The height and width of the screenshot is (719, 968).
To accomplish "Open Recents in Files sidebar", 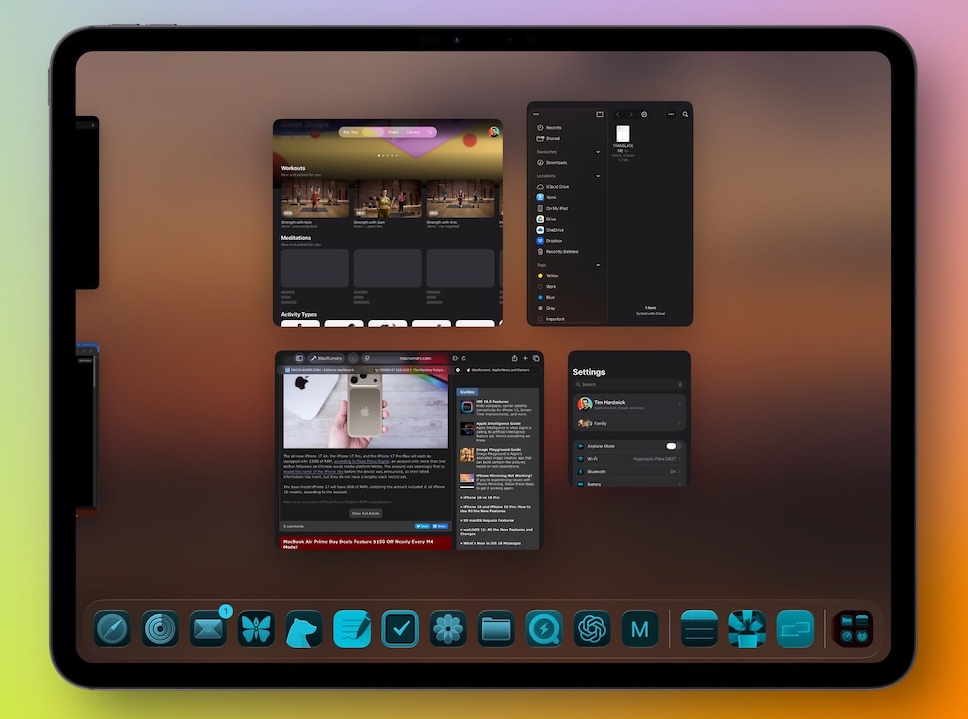I will point(552,128).
